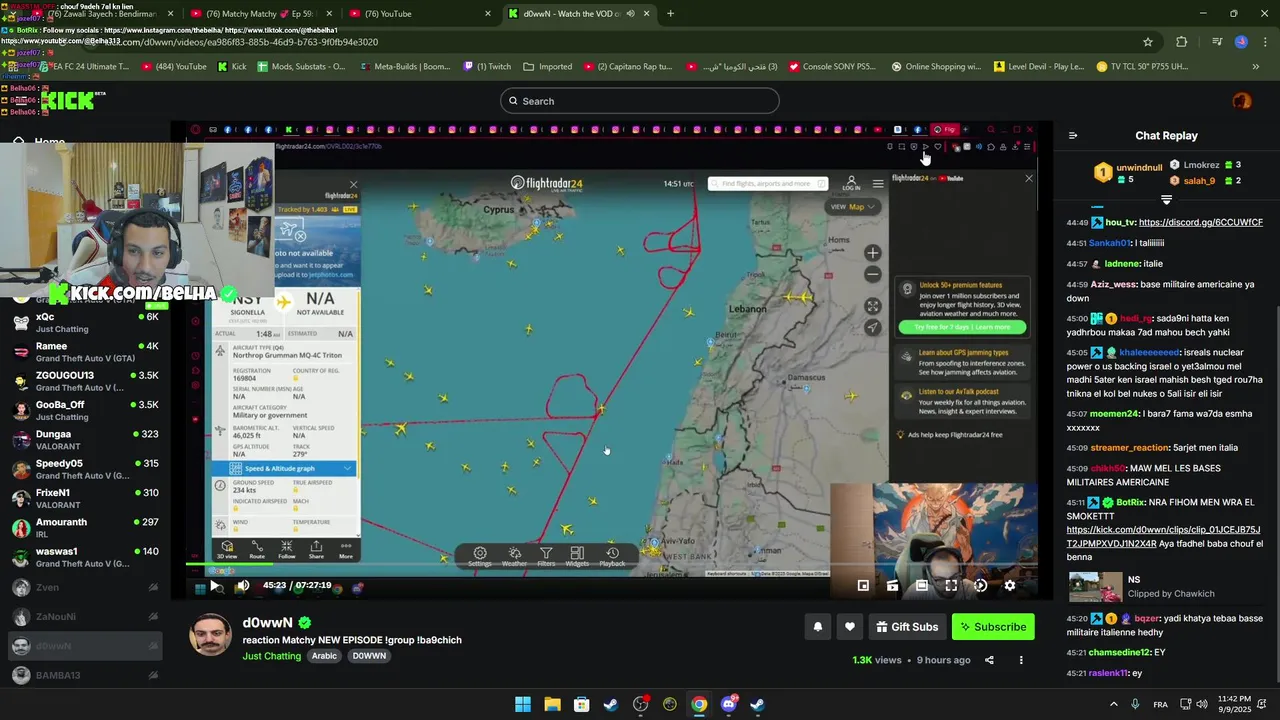The width and height of the screenshot is (1280, 720).
Task: Open the Just Chatting category link
Action: [x=271, y=656]
